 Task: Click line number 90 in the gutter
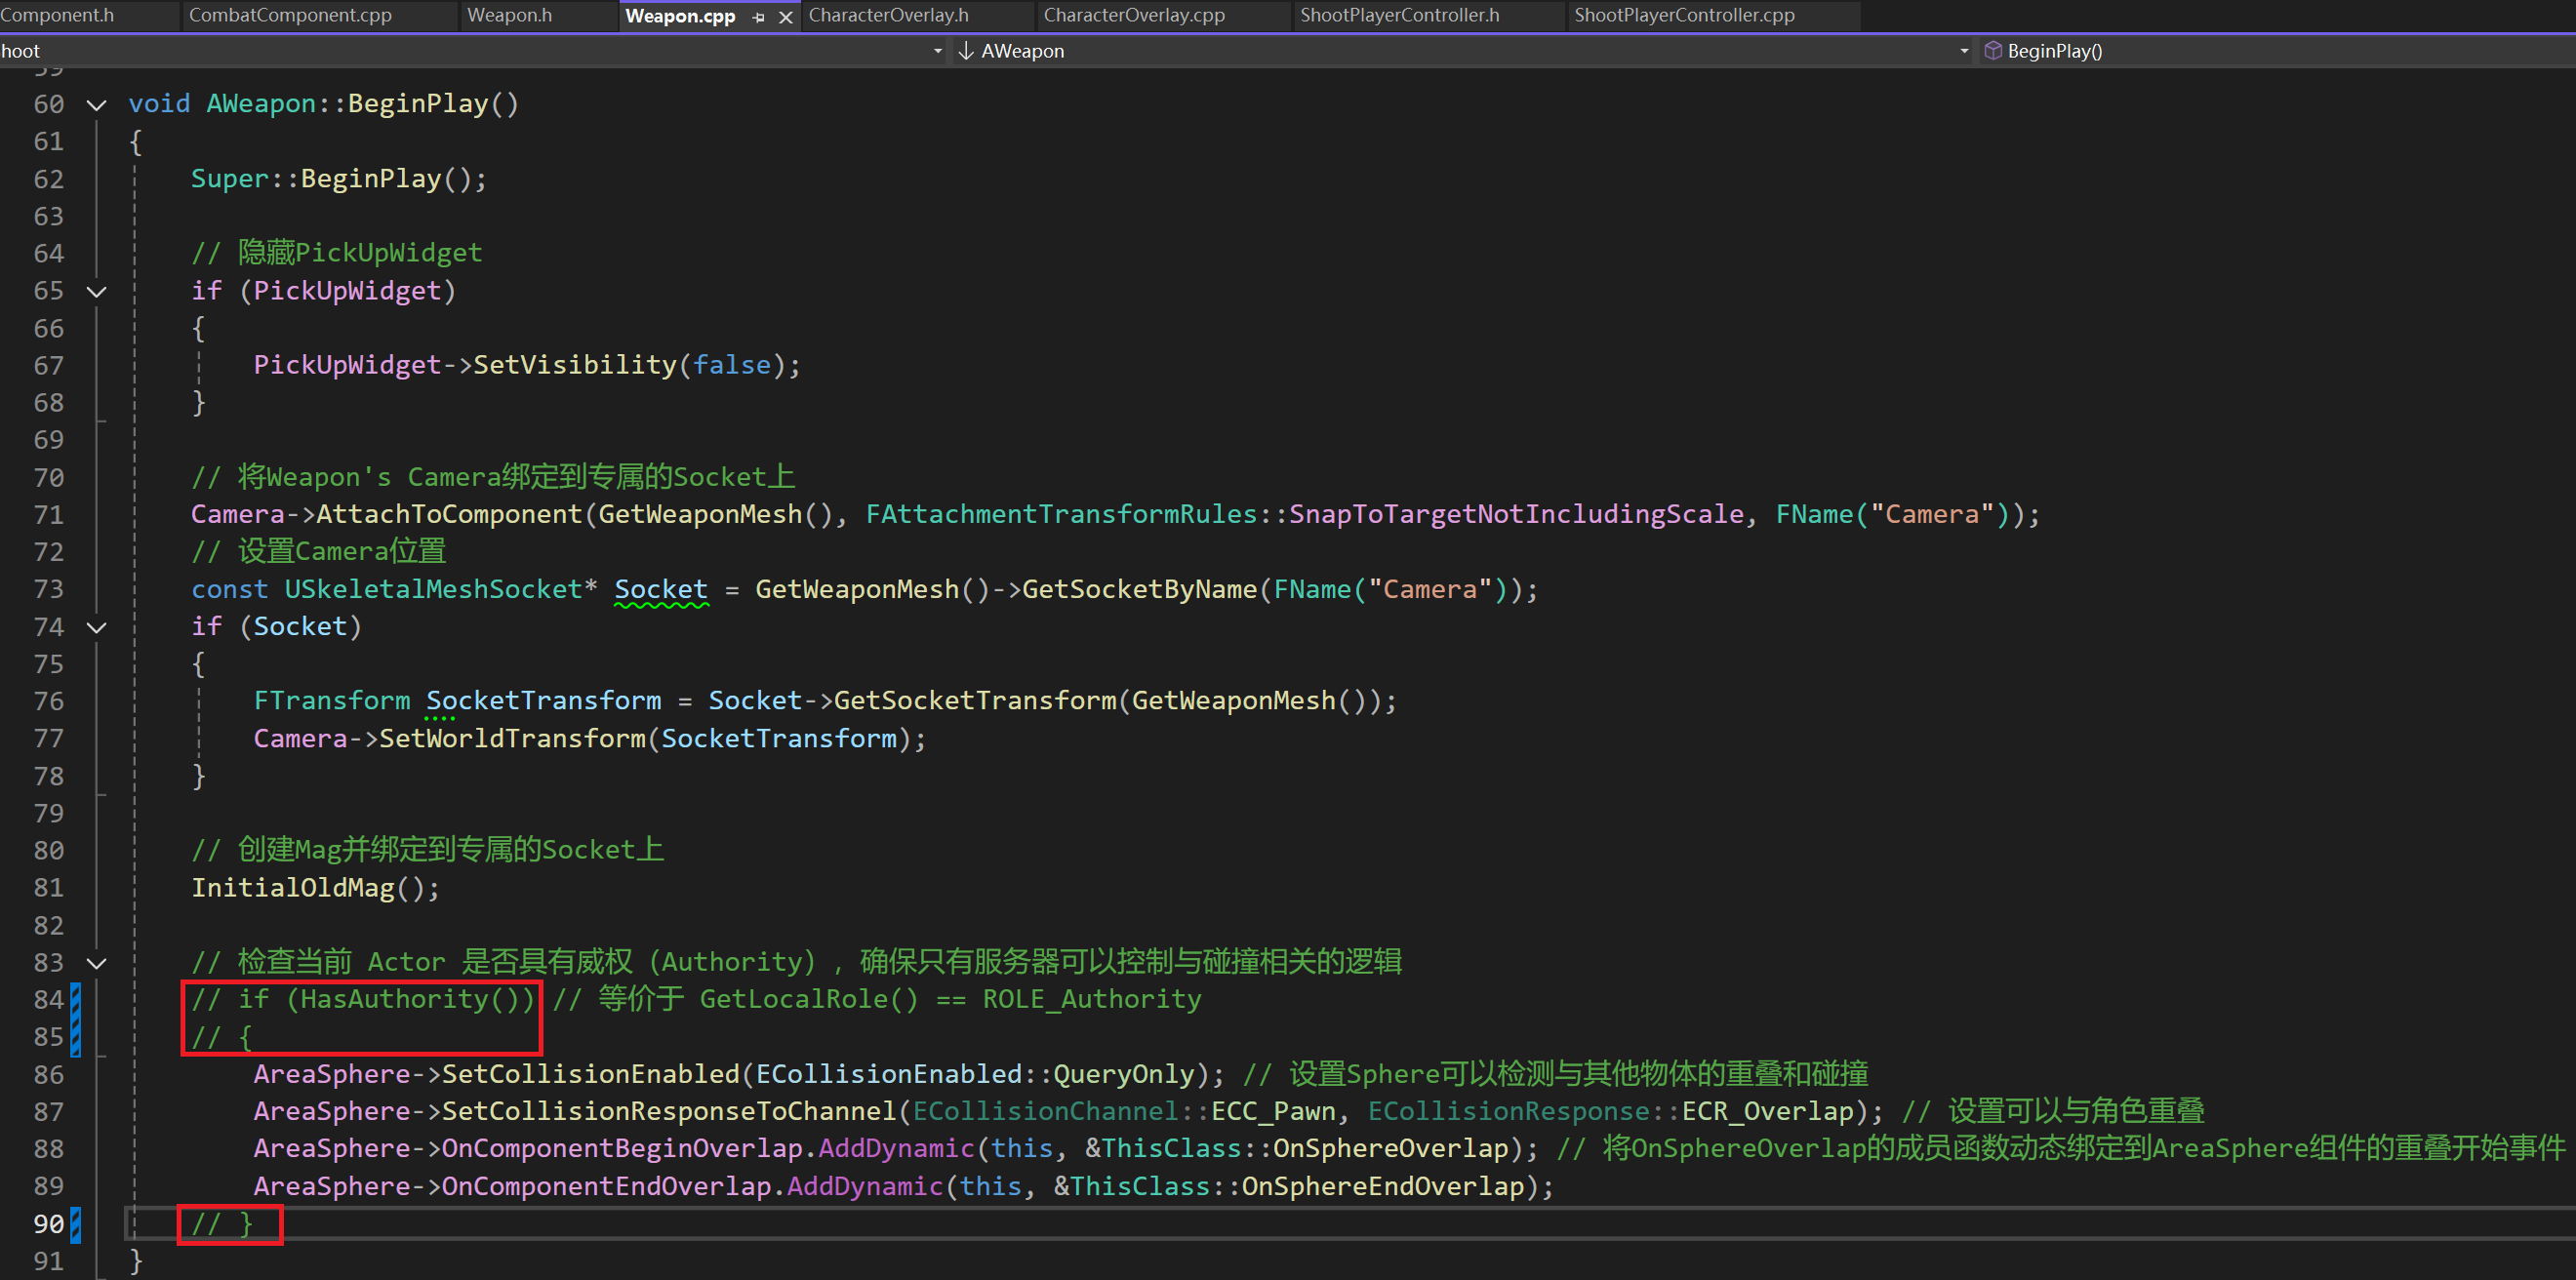pos(48,1224)
